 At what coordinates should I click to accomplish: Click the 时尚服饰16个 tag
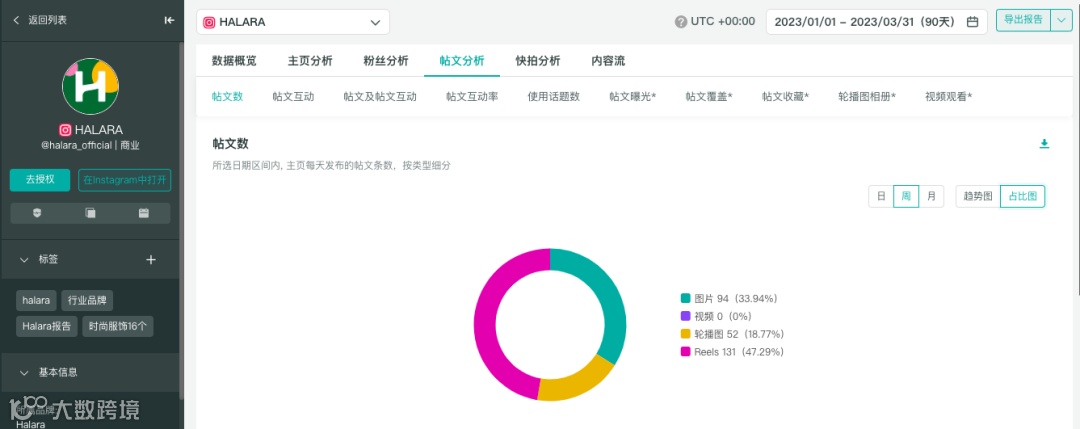[118, 326]
